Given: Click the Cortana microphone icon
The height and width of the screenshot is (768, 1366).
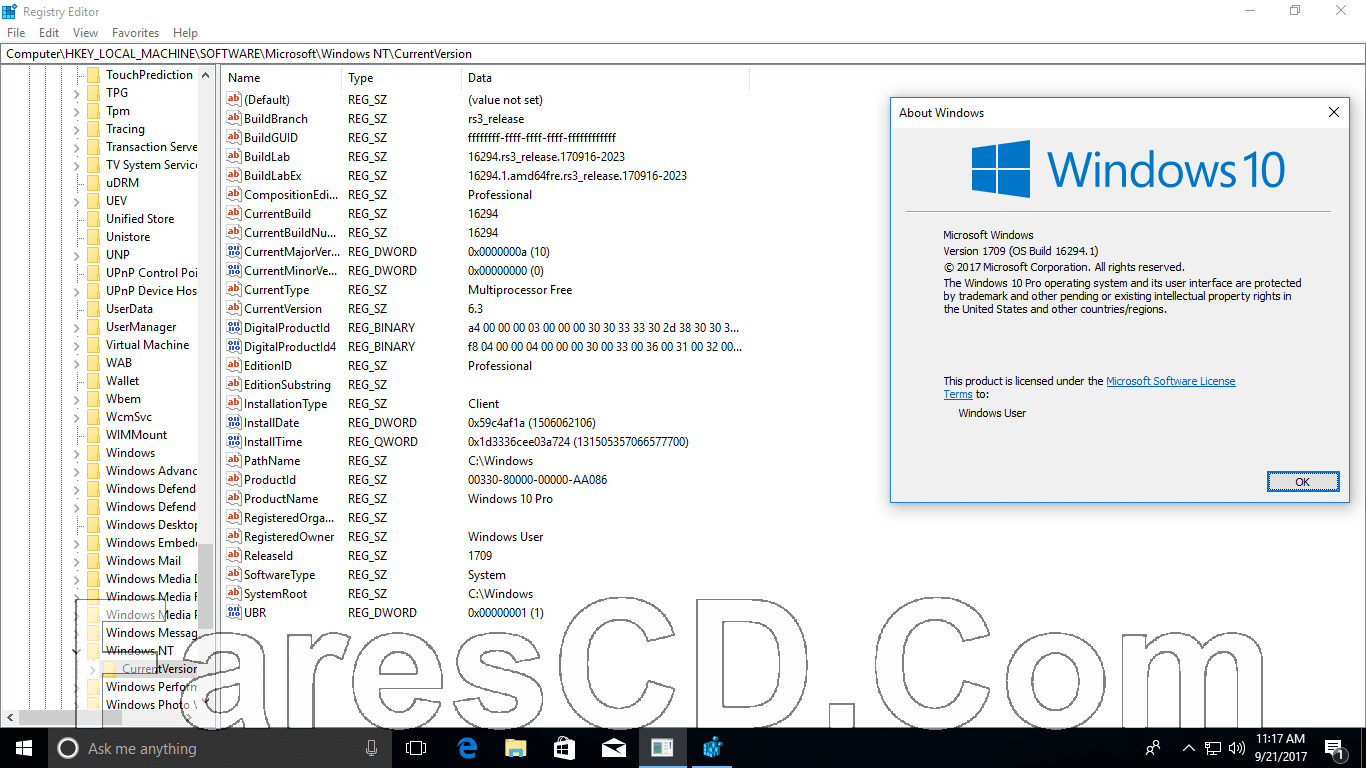Looking at the screenshot, I should click(x=371, y=748).
